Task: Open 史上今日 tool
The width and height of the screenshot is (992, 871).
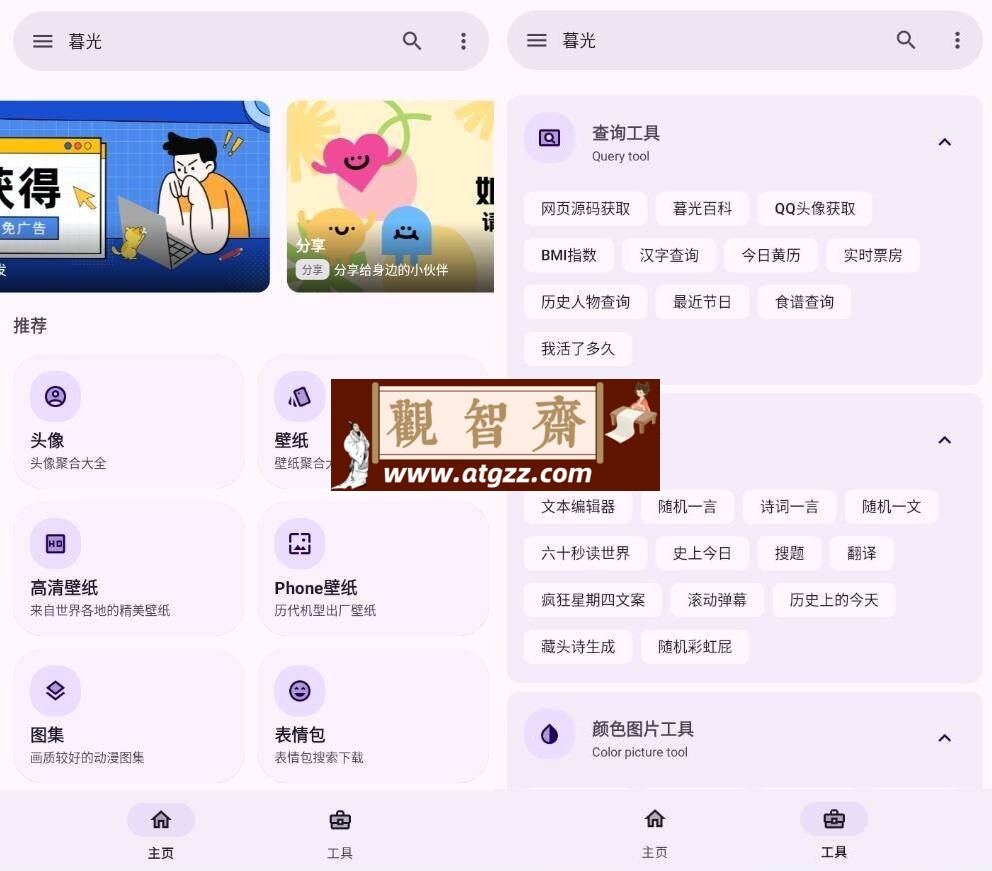Action: coord(702,553)
